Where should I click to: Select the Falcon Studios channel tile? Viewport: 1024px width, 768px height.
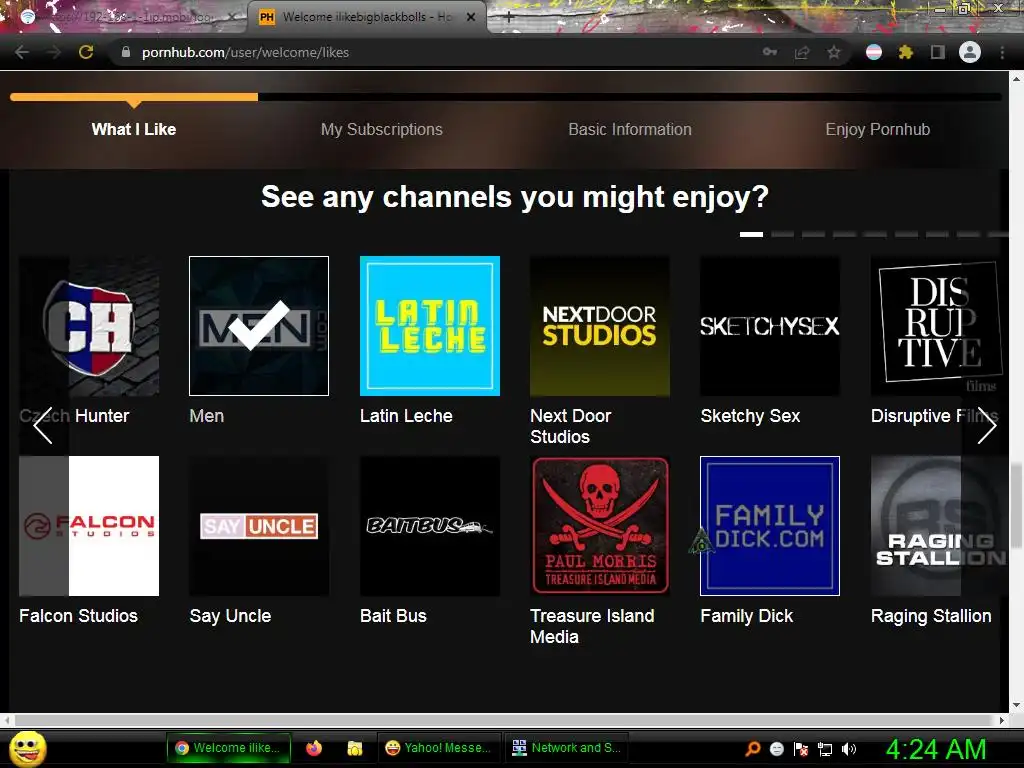(89, 526)
